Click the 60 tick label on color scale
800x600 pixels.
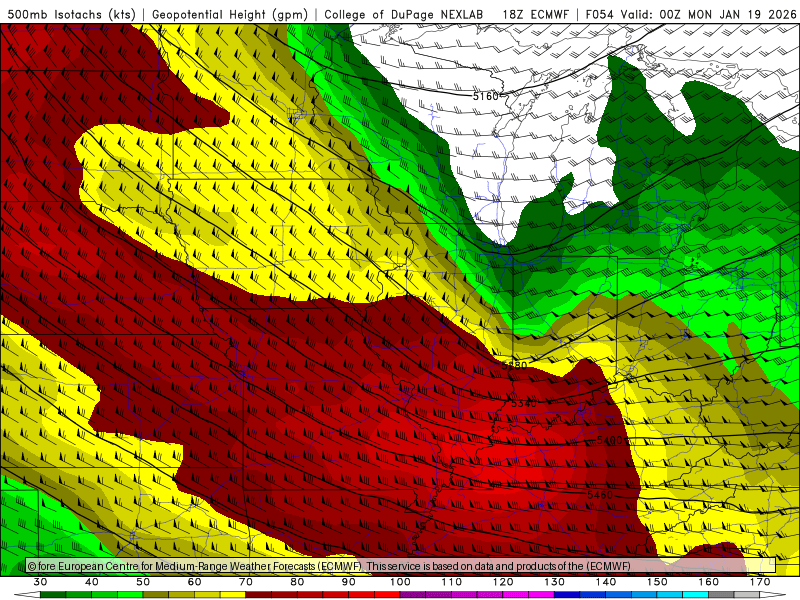pyautogui.click(x=194, y=582)
